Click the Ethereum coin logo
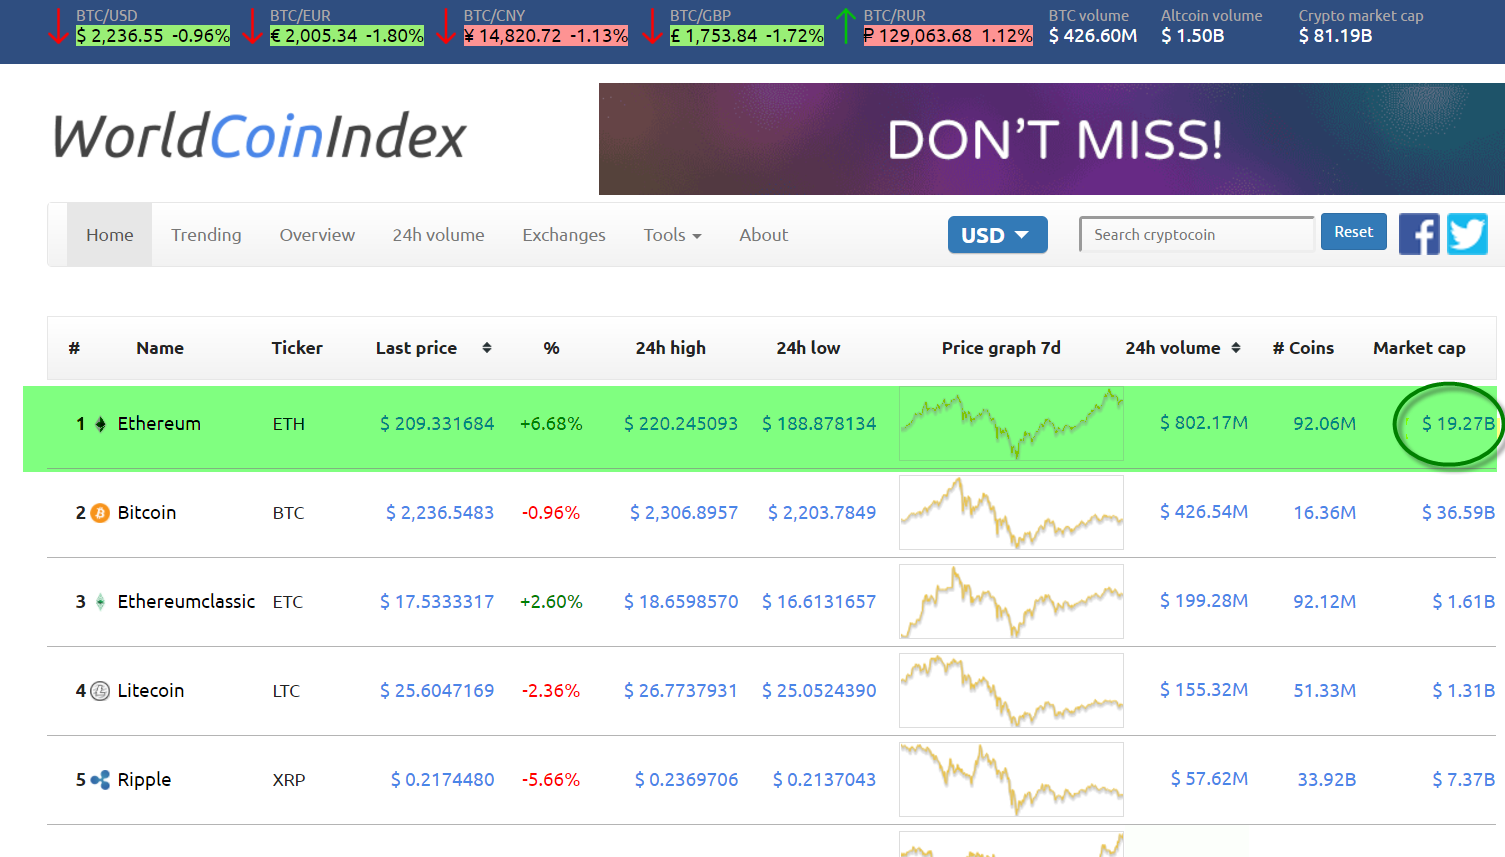This screenshot has height=857, width=1505. coord(101,424)
